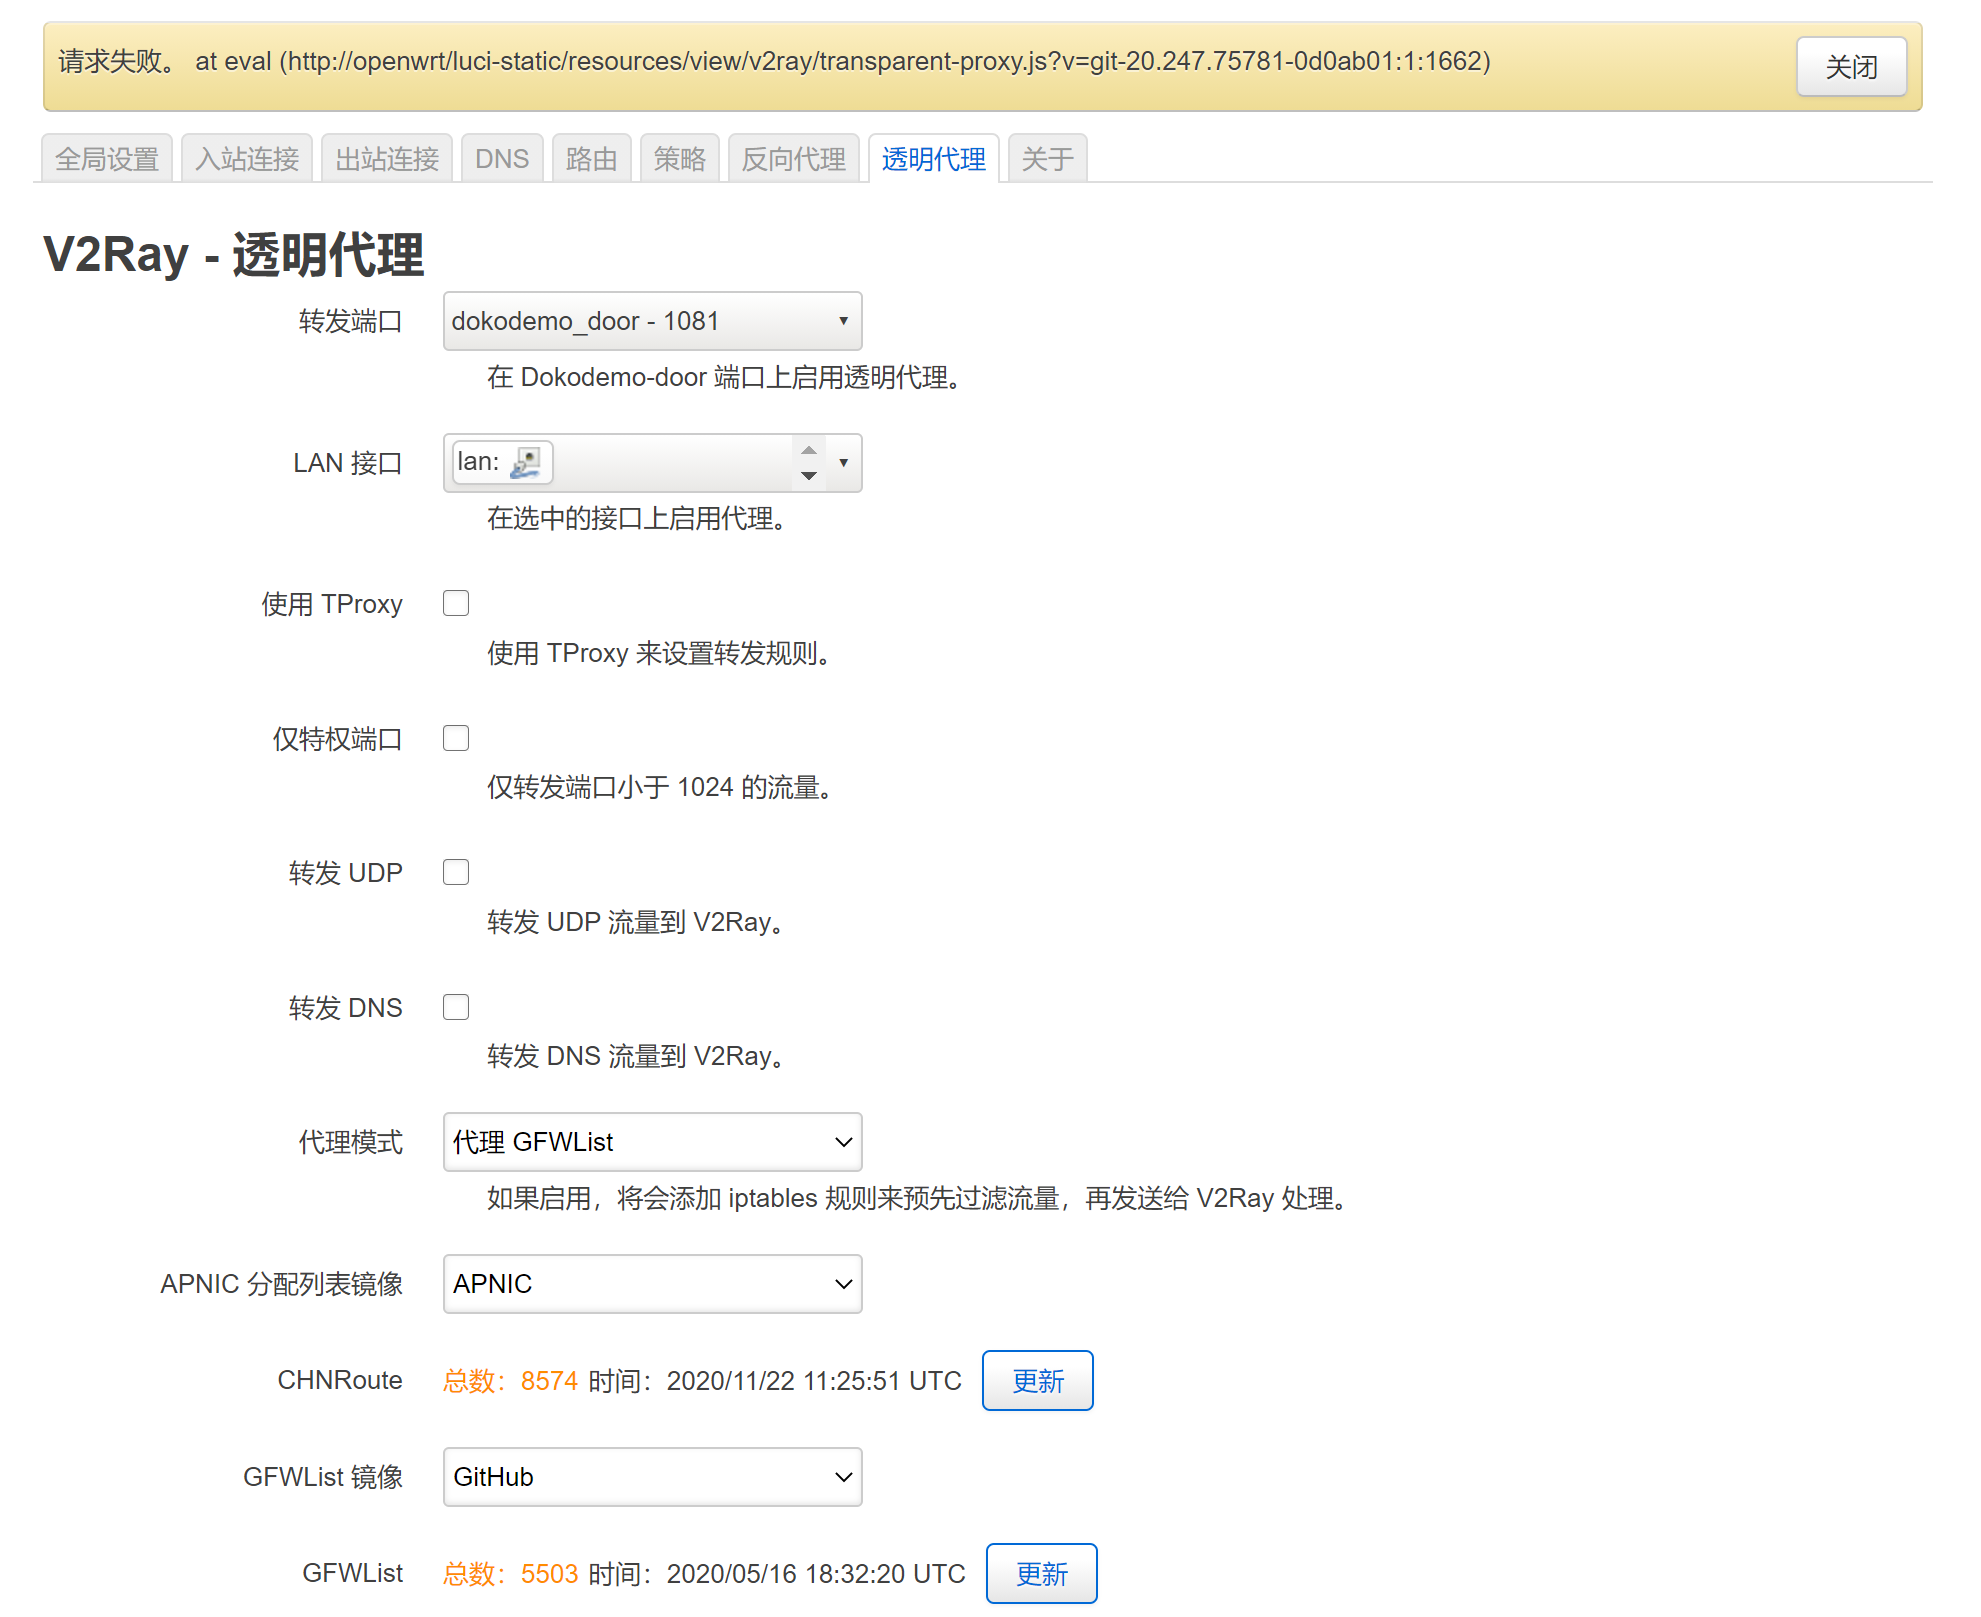Viewport: 1981px width, 1617px height.
Task: Click the lan interface icon in LAN 接口 field
Action: pyautogui.click(x=531, y=462)
